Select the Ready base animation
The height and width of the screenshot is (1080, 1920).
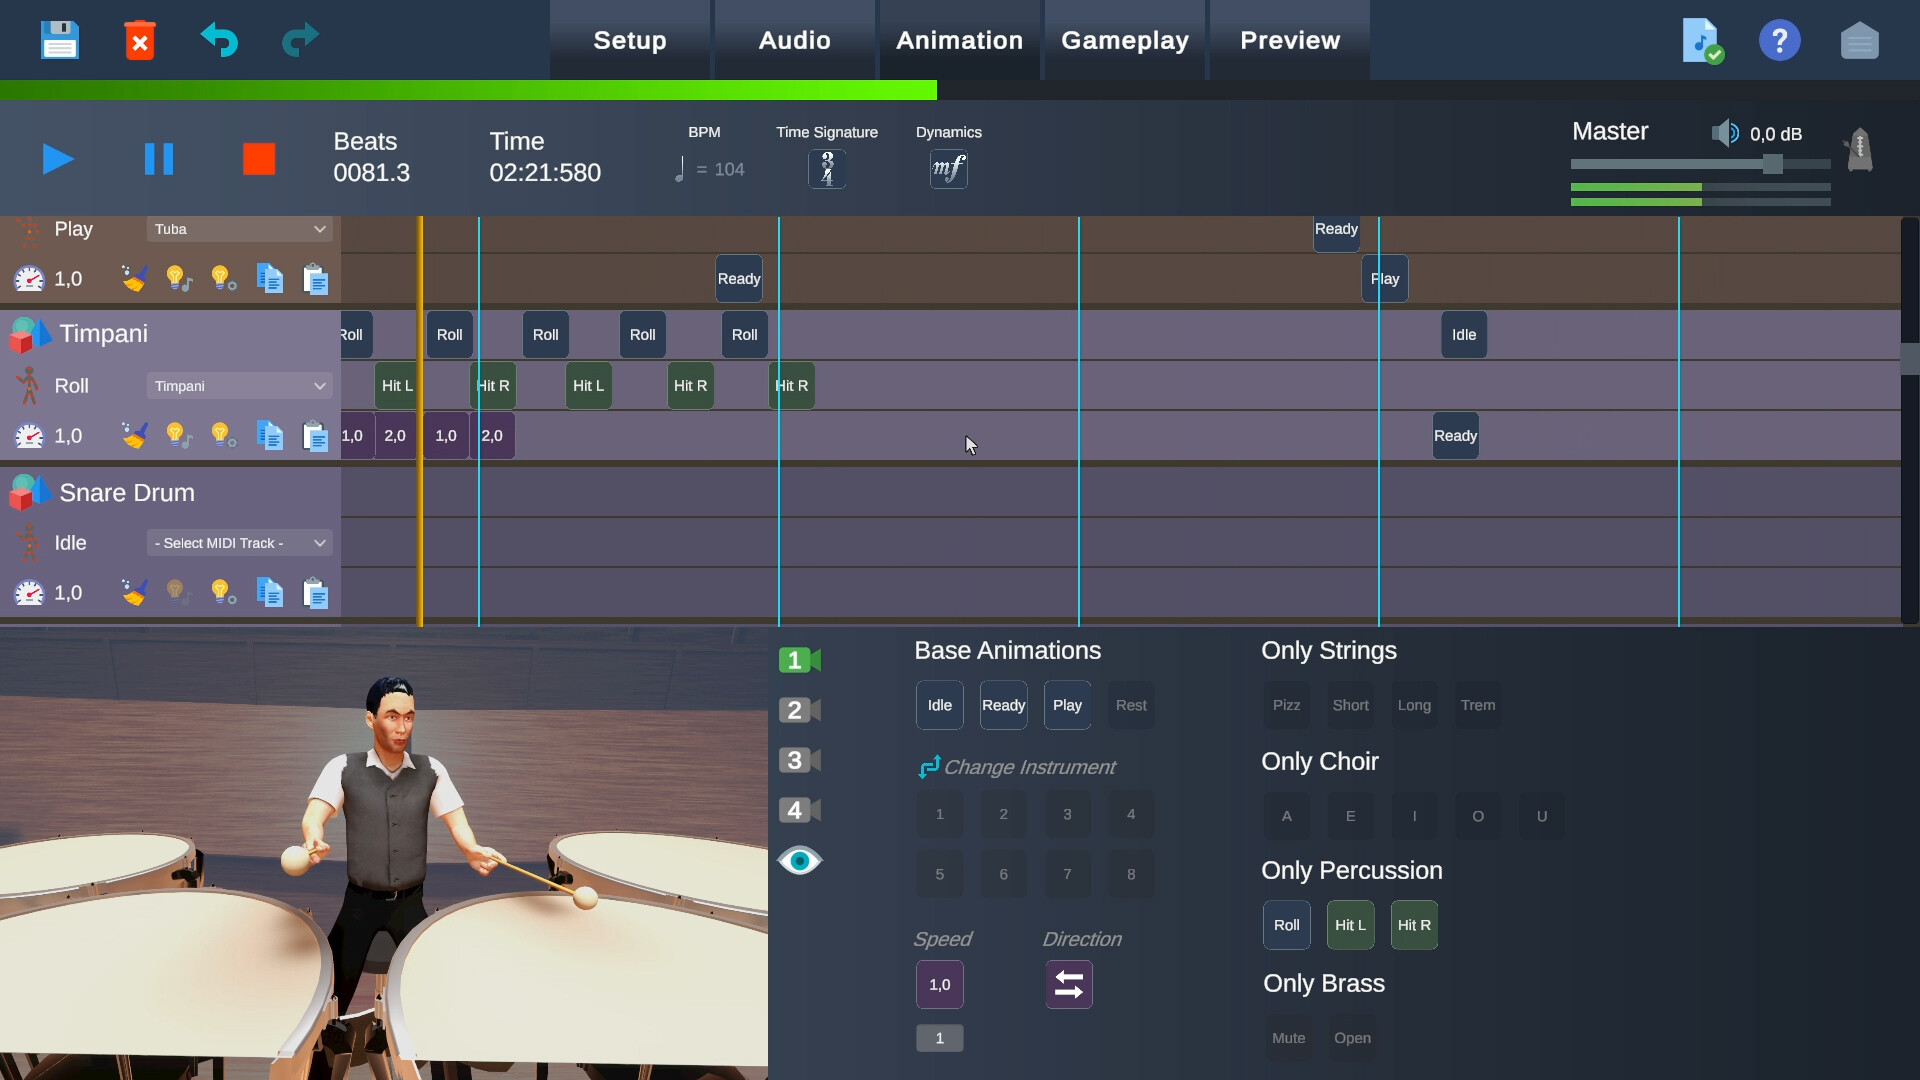(x=1003, y=704)
